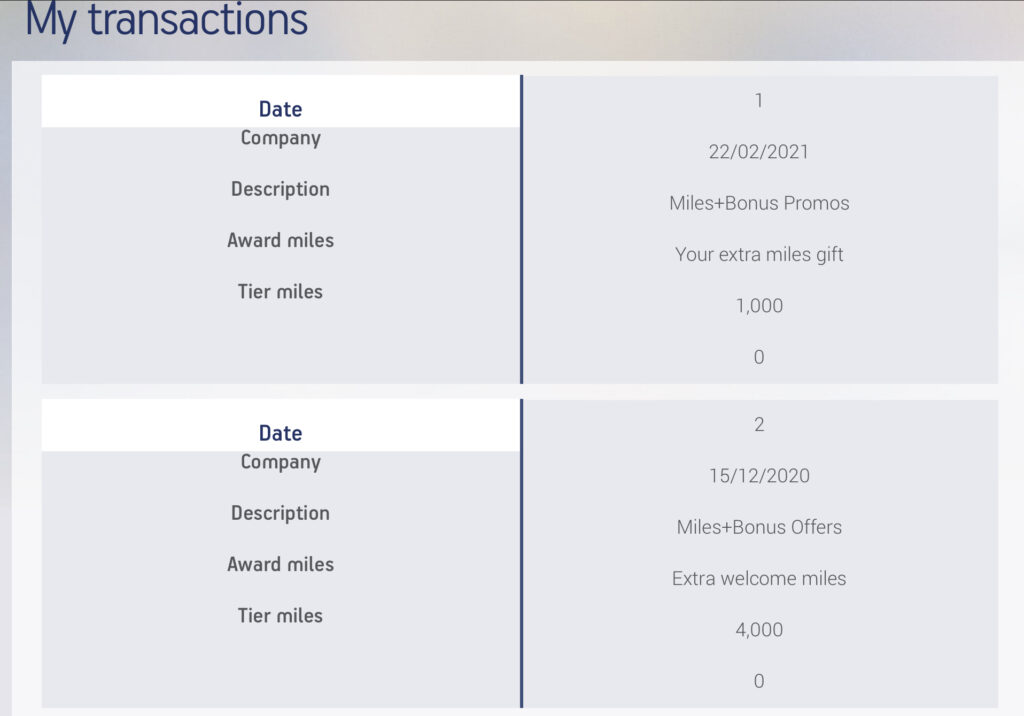
Task: Click transaction number 2
Action: [759, 425]
